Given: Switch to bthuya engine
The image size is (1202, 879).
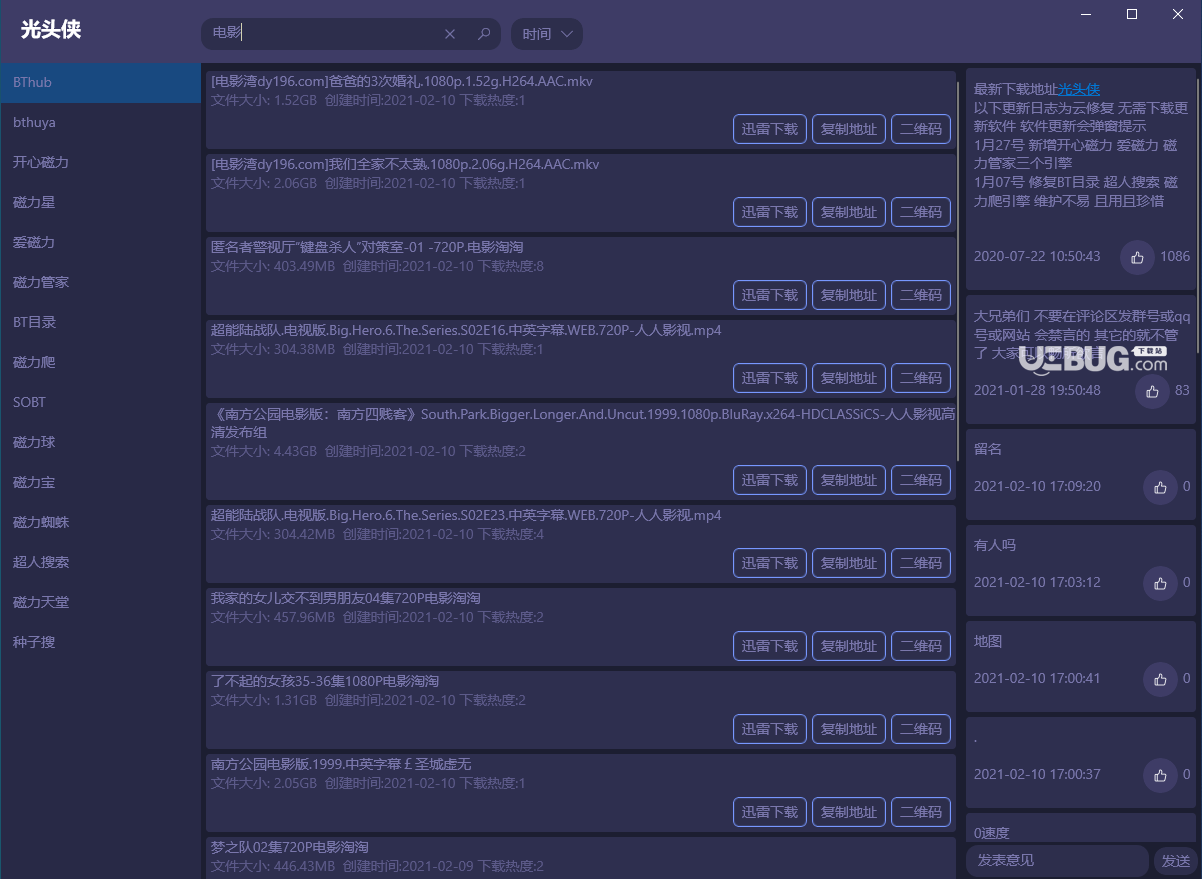Looking at the screenshot, I should coord(100,122).
